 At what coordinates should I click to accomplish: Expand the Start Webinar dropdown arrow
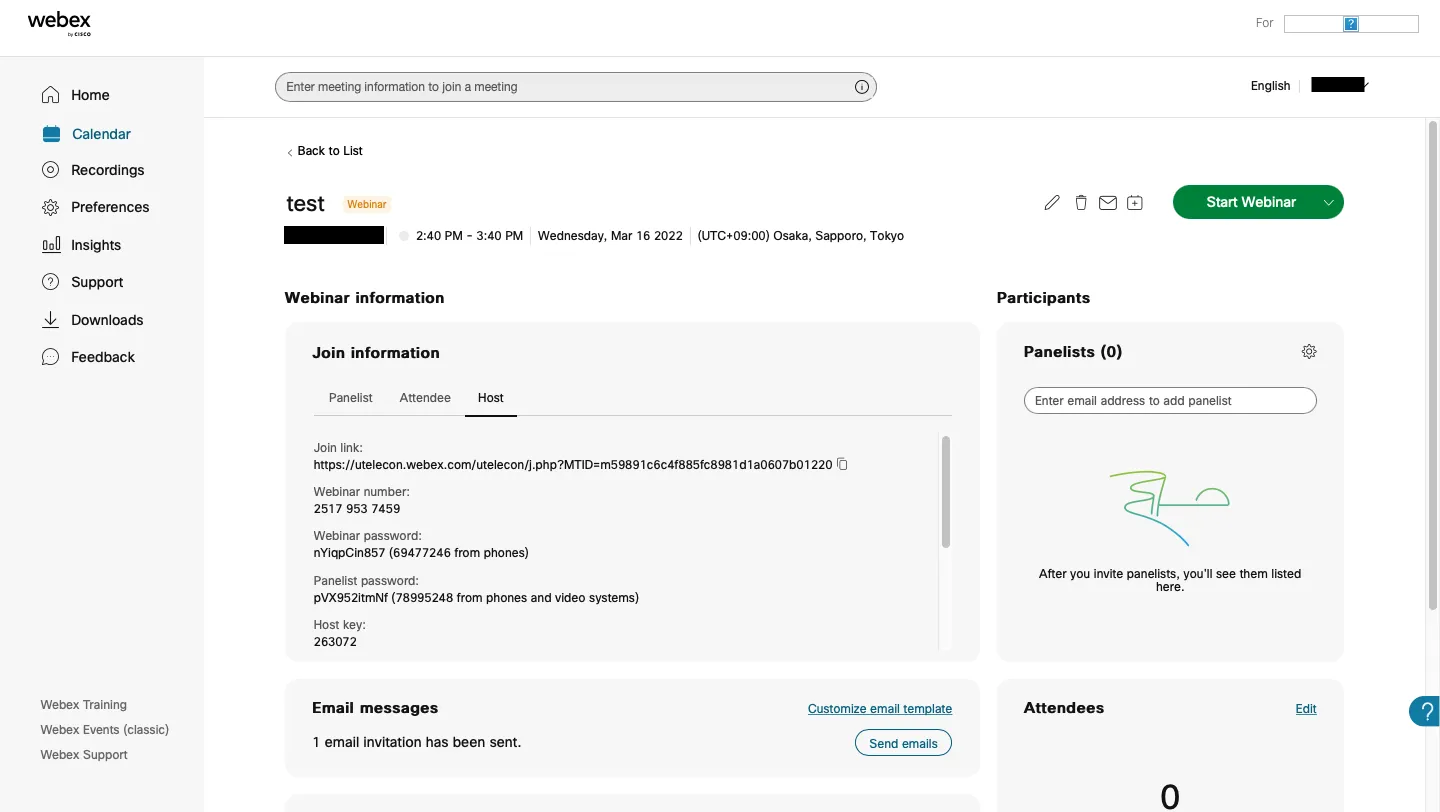click(x=1328, y=202)
